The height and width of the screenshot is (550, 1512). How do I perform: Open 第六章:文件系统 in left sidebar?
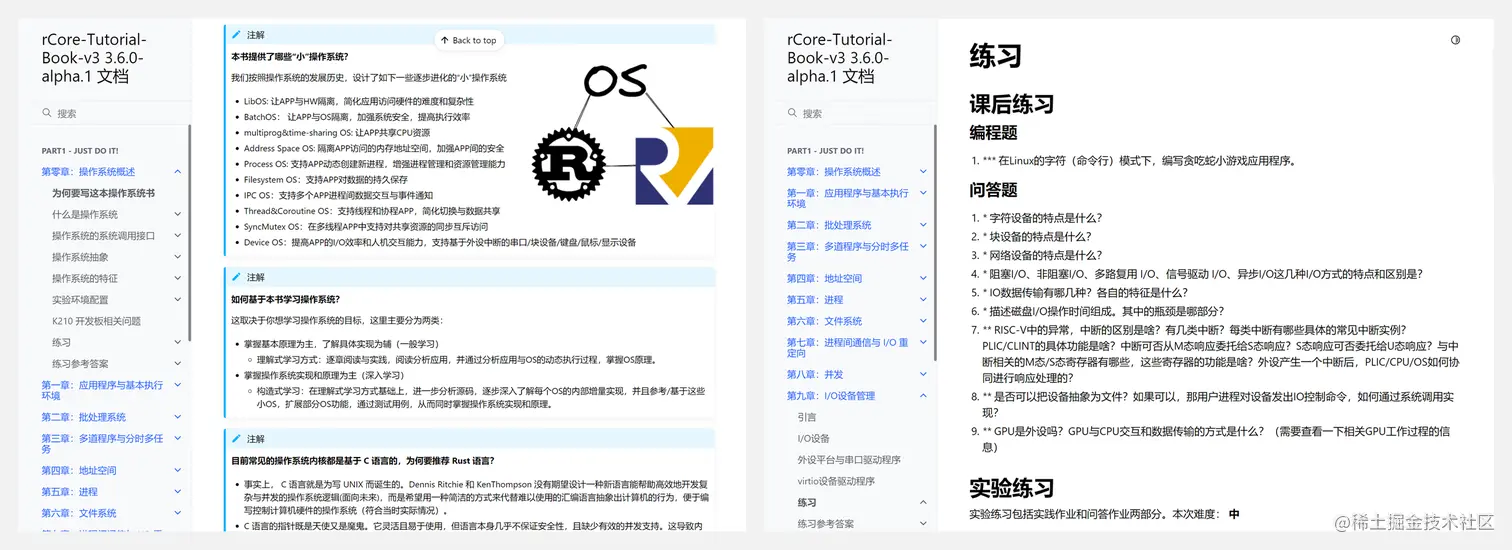[x=79, y=513]
